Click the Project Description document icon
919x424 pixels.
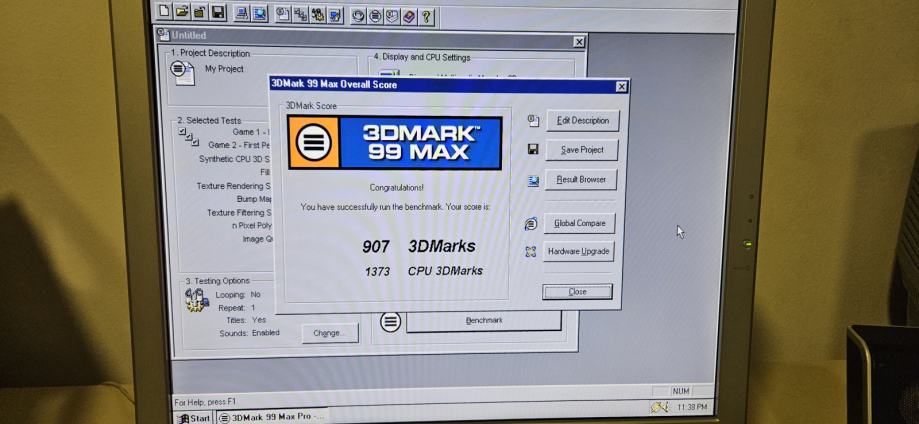(182, 73)
